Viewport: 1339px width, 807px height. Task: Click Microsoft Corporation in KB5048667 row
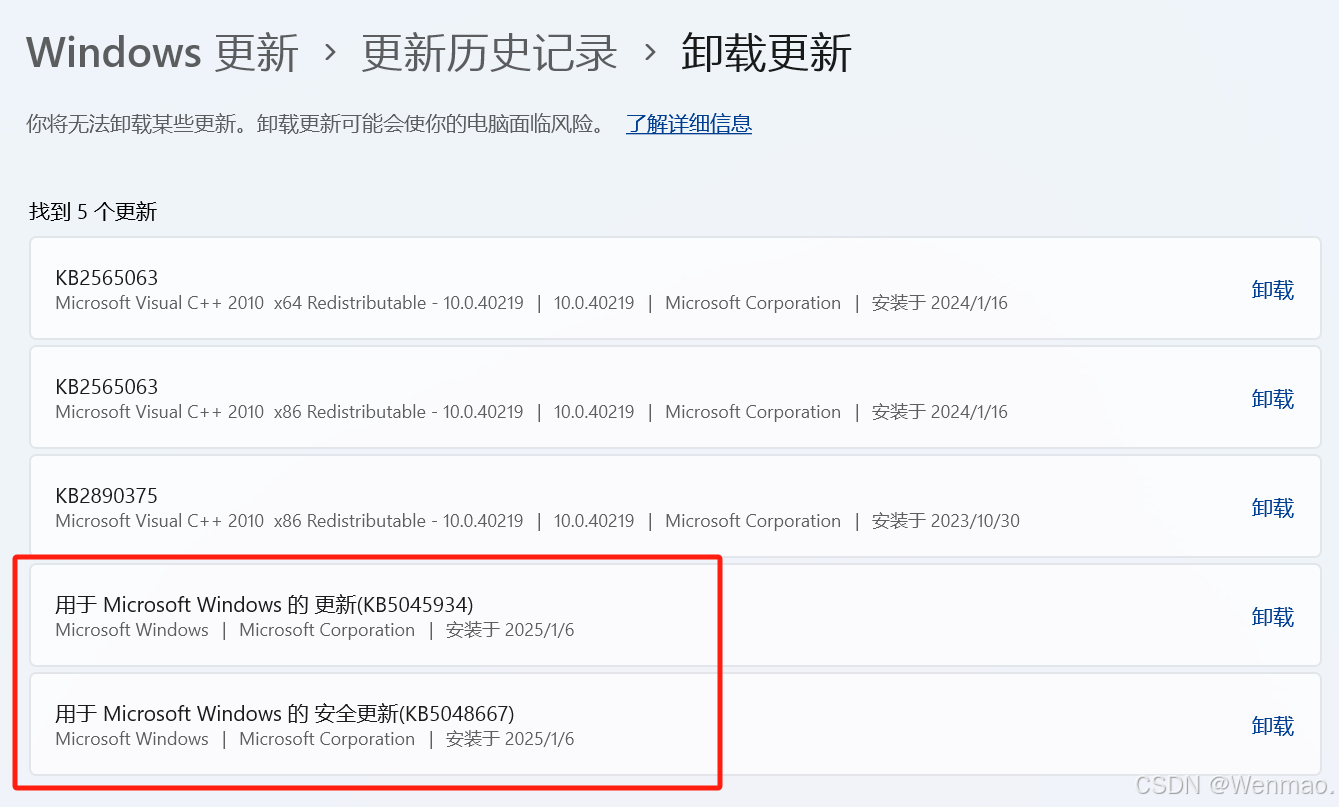[x=327, y=739]
